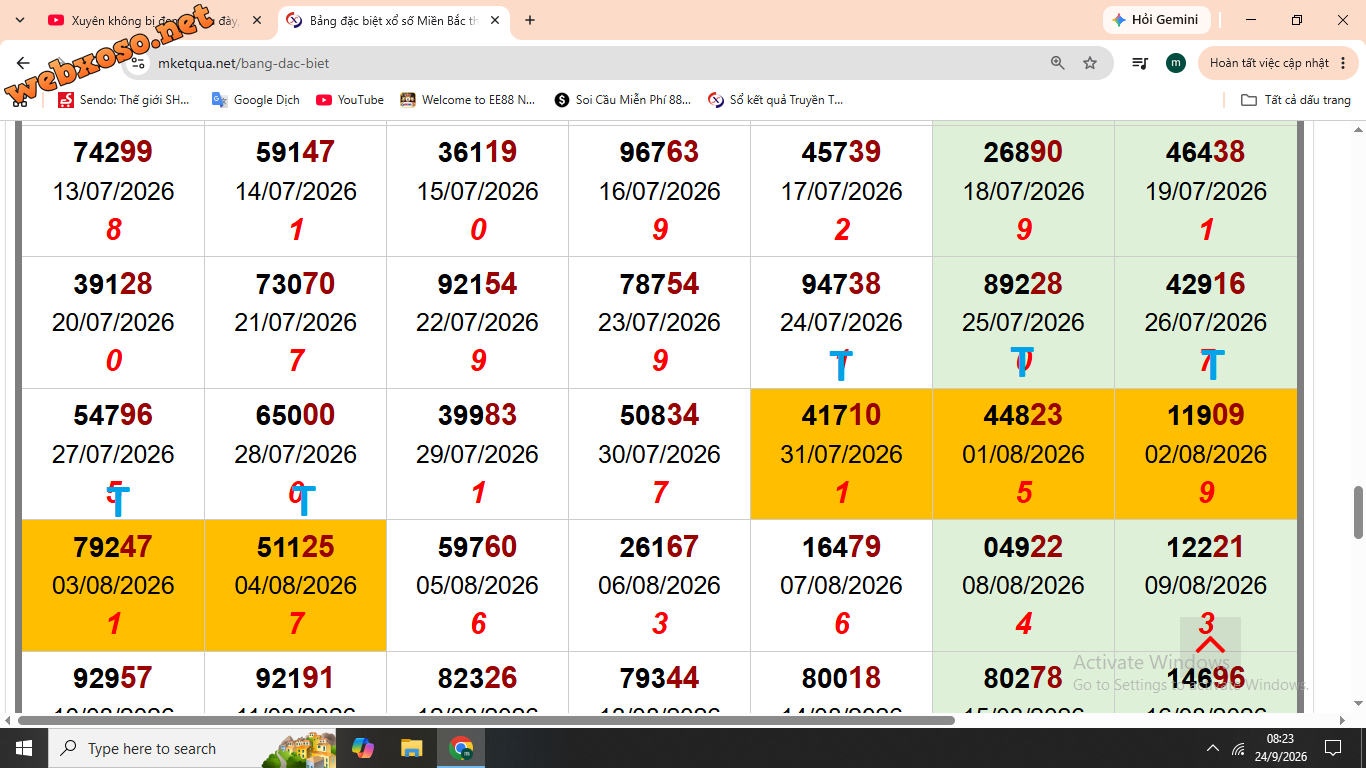
Task: Open the "Tất cả dấu trang" bookmarks folder
Action: (1295, 100)
